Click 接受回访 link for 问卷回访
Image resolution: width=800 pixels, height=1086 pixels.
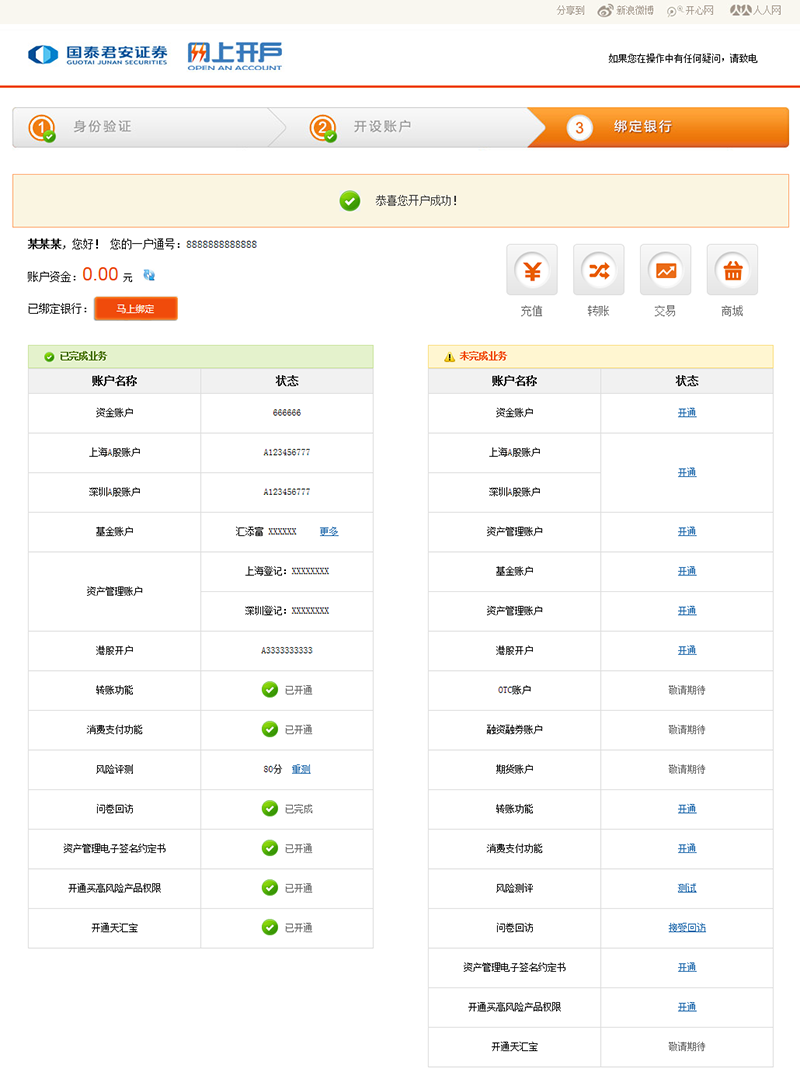[x=687, y=928]
